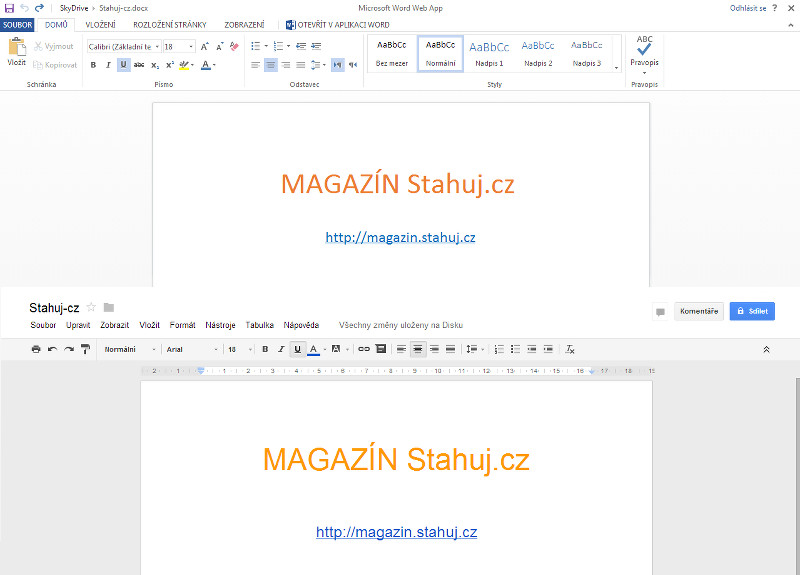The height and width of the screenshot is (575, 800).
Task: Click text highlight color in Word ribbon
Action: tap(184, 65)
